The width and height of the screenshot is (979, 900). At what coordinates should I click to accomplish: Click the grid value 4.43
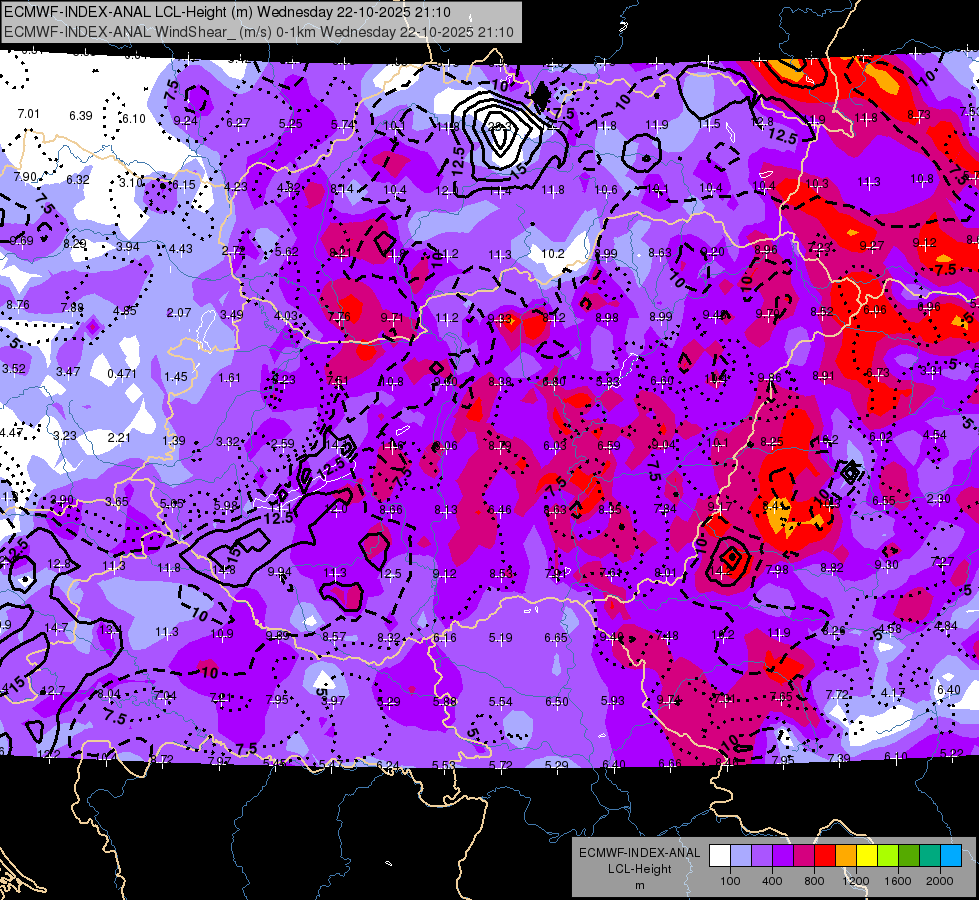point(180,249)
